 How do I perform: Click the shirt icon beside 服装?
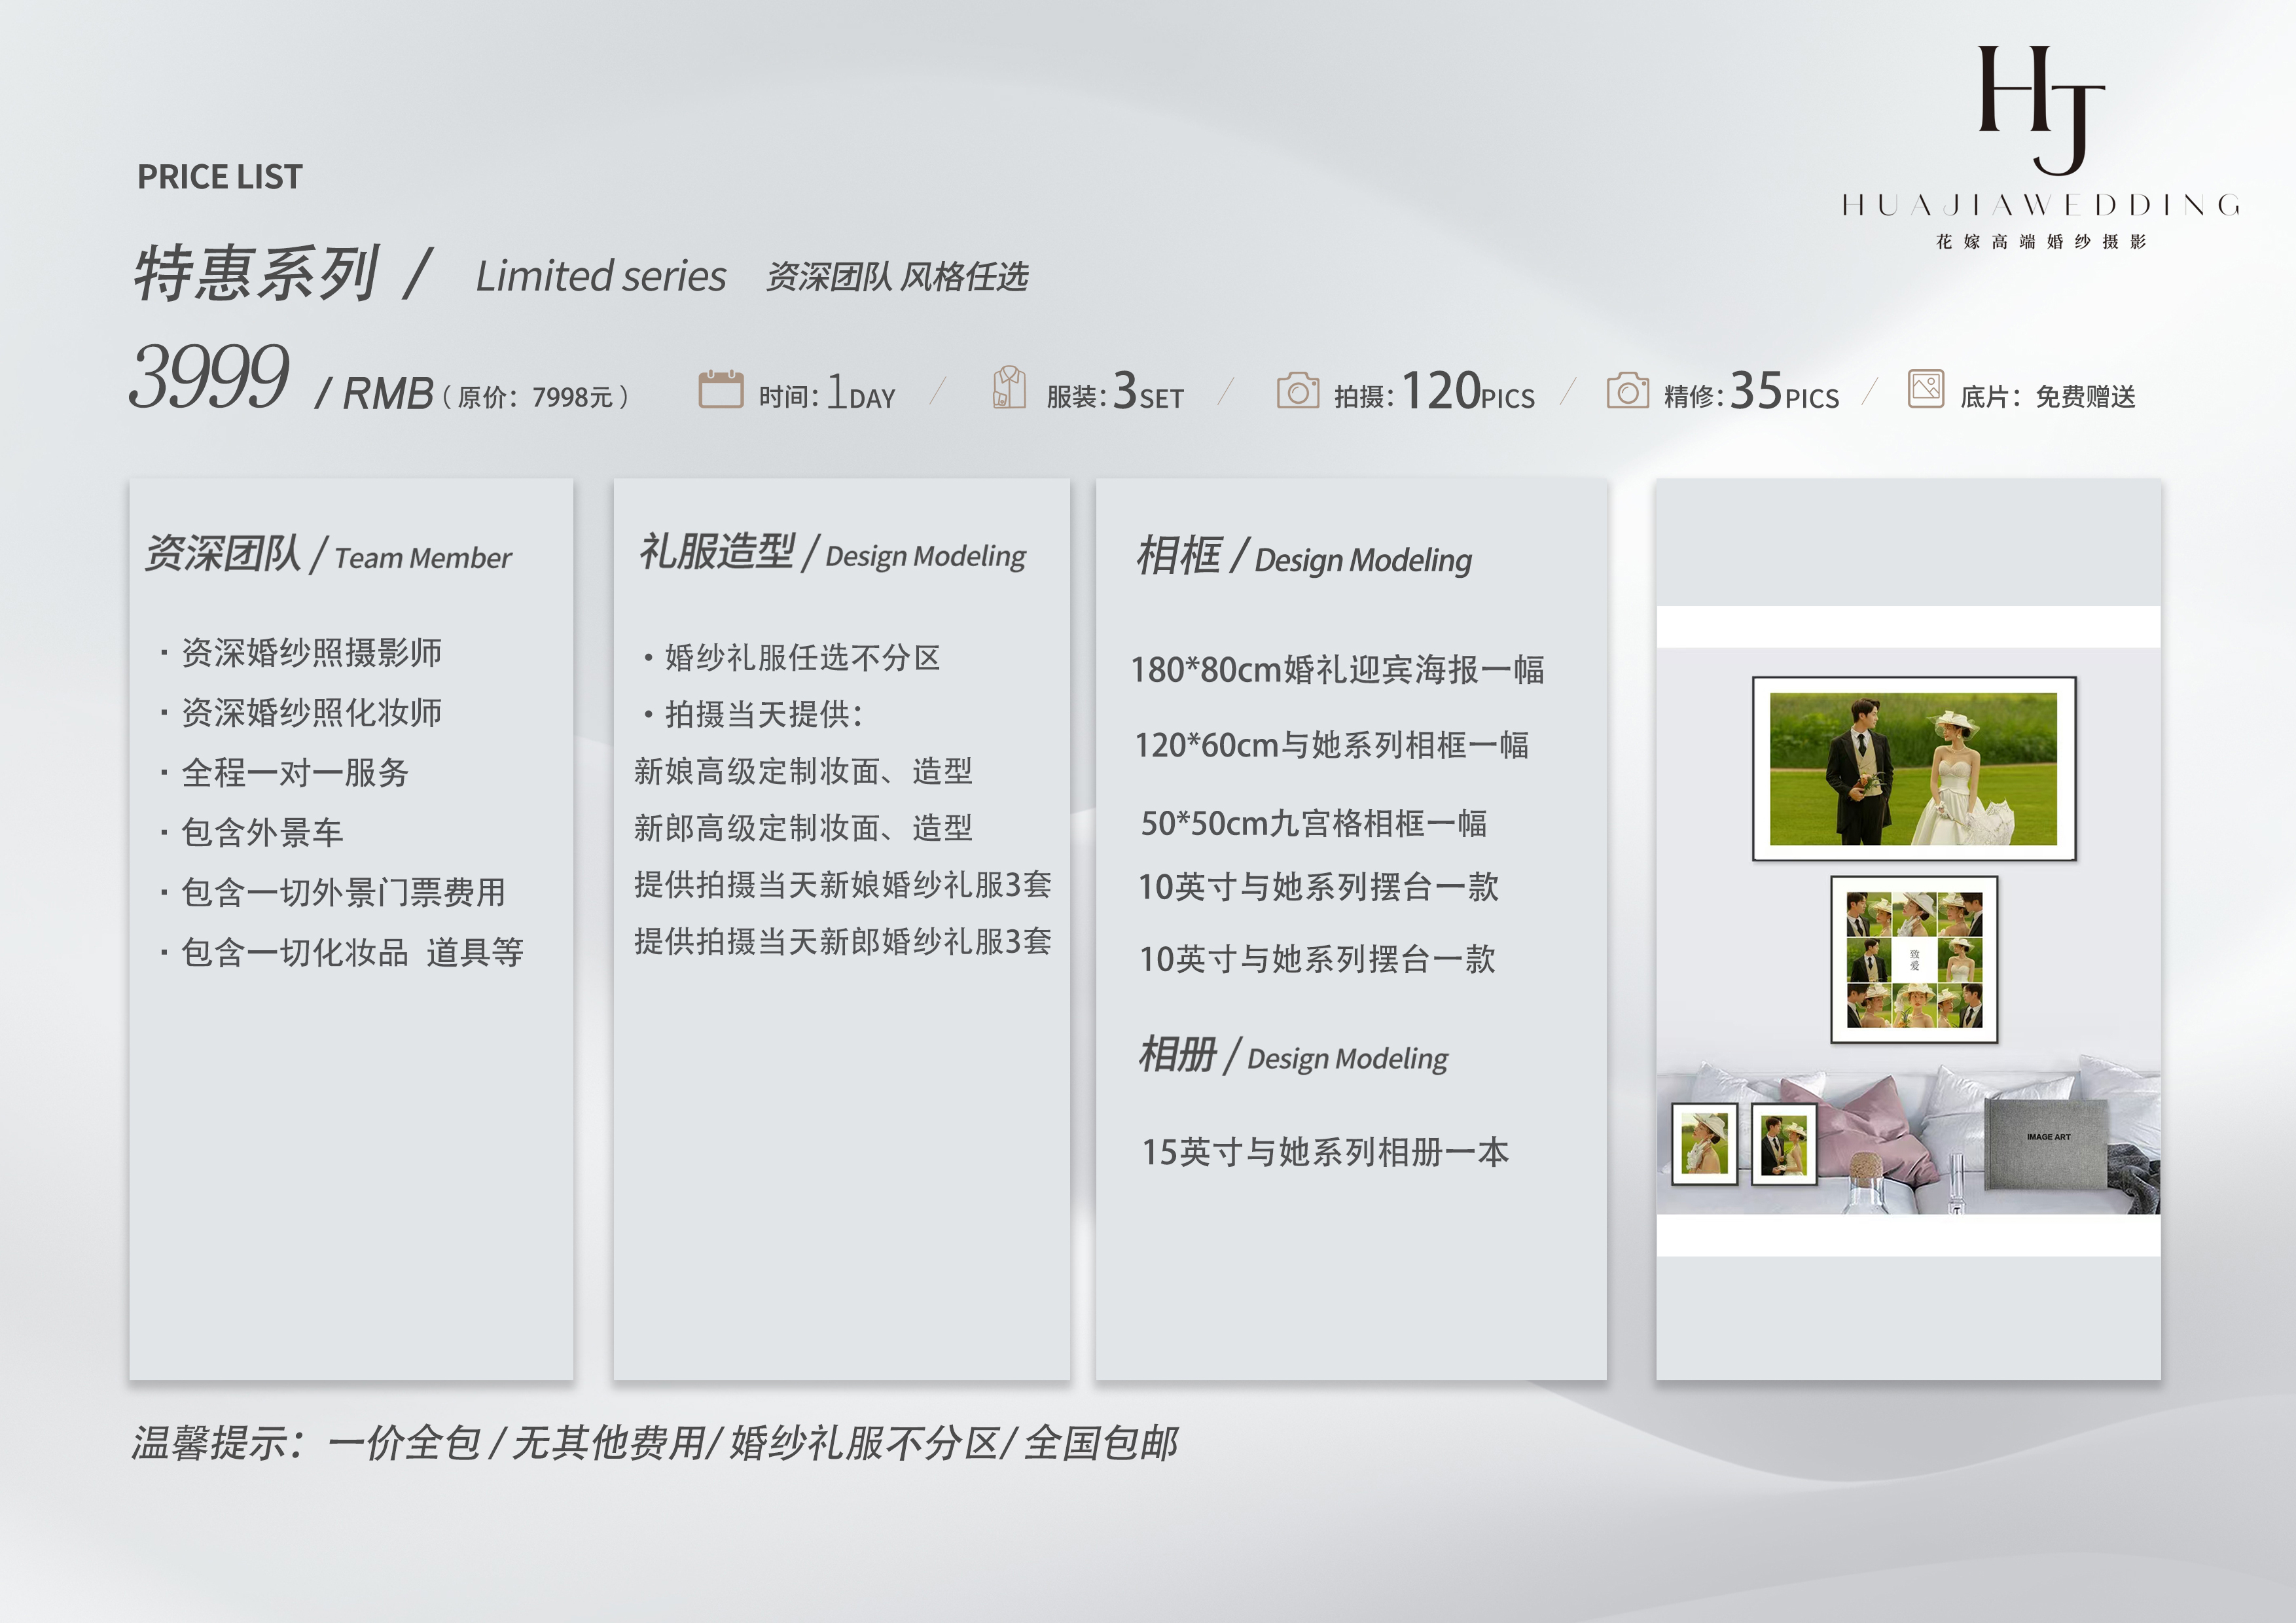coord(1009,387)
